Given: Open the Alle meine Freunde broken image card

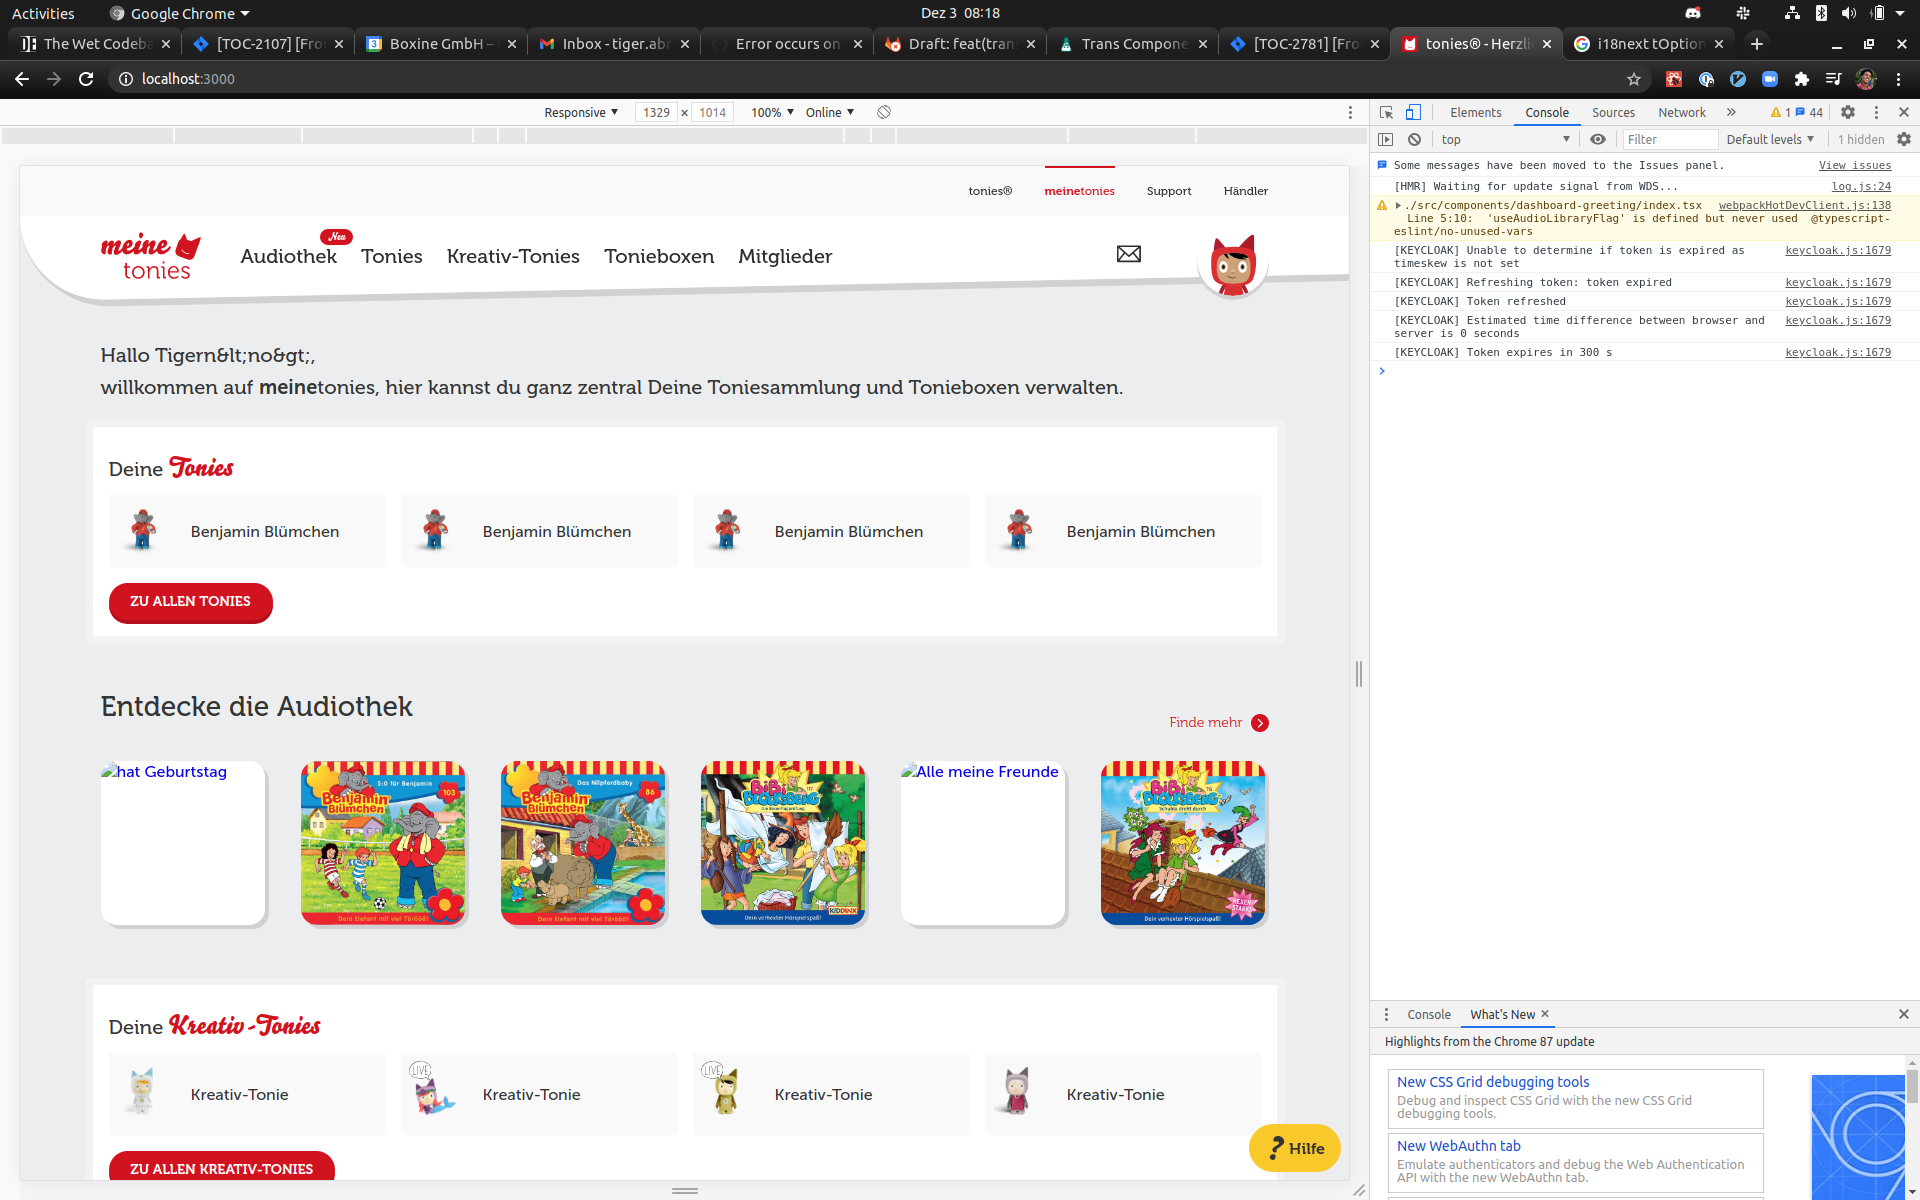Looking at the screenshot, I should pyautogui.click(x=983, y=843).
